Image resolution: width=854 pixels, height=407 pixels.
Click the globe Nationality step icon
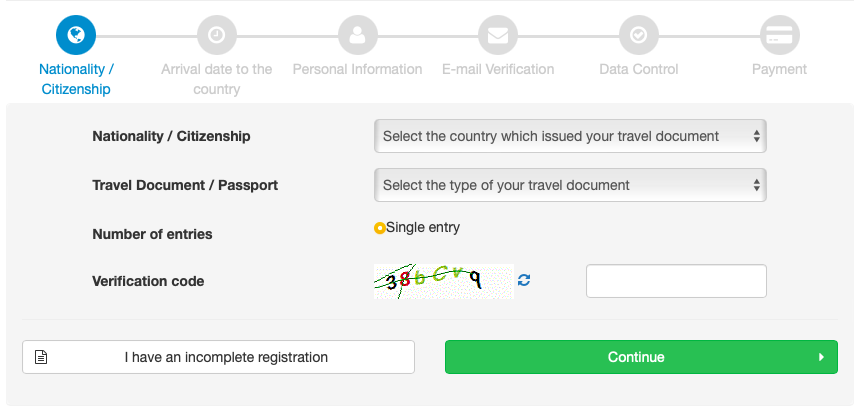[x=76, y=35]
